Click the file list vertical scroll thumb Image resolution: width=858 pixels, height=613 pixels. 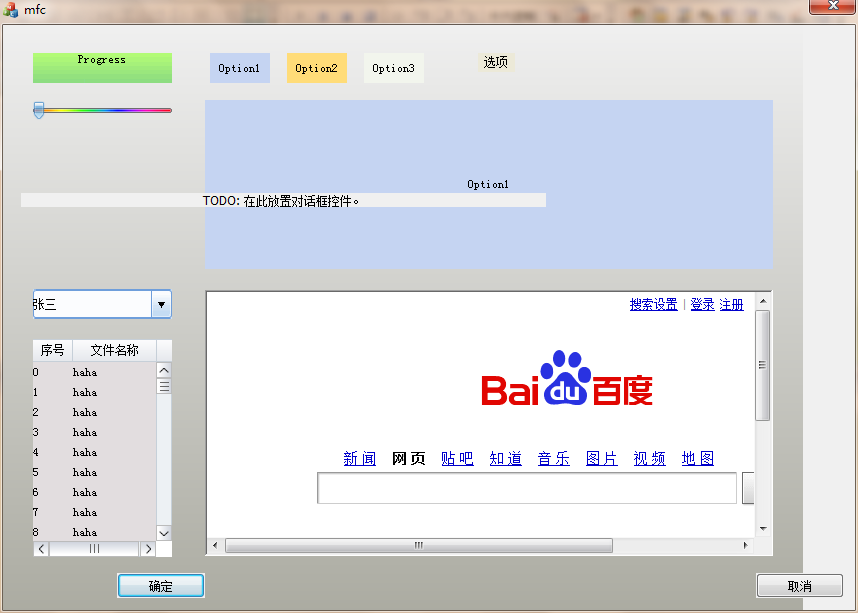(x=164, y=386)
